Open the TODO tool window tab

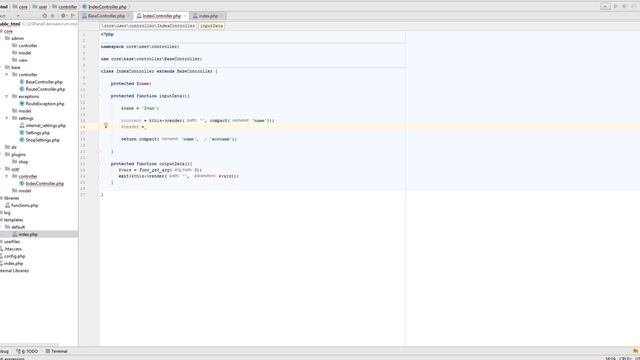pos(27,351)
